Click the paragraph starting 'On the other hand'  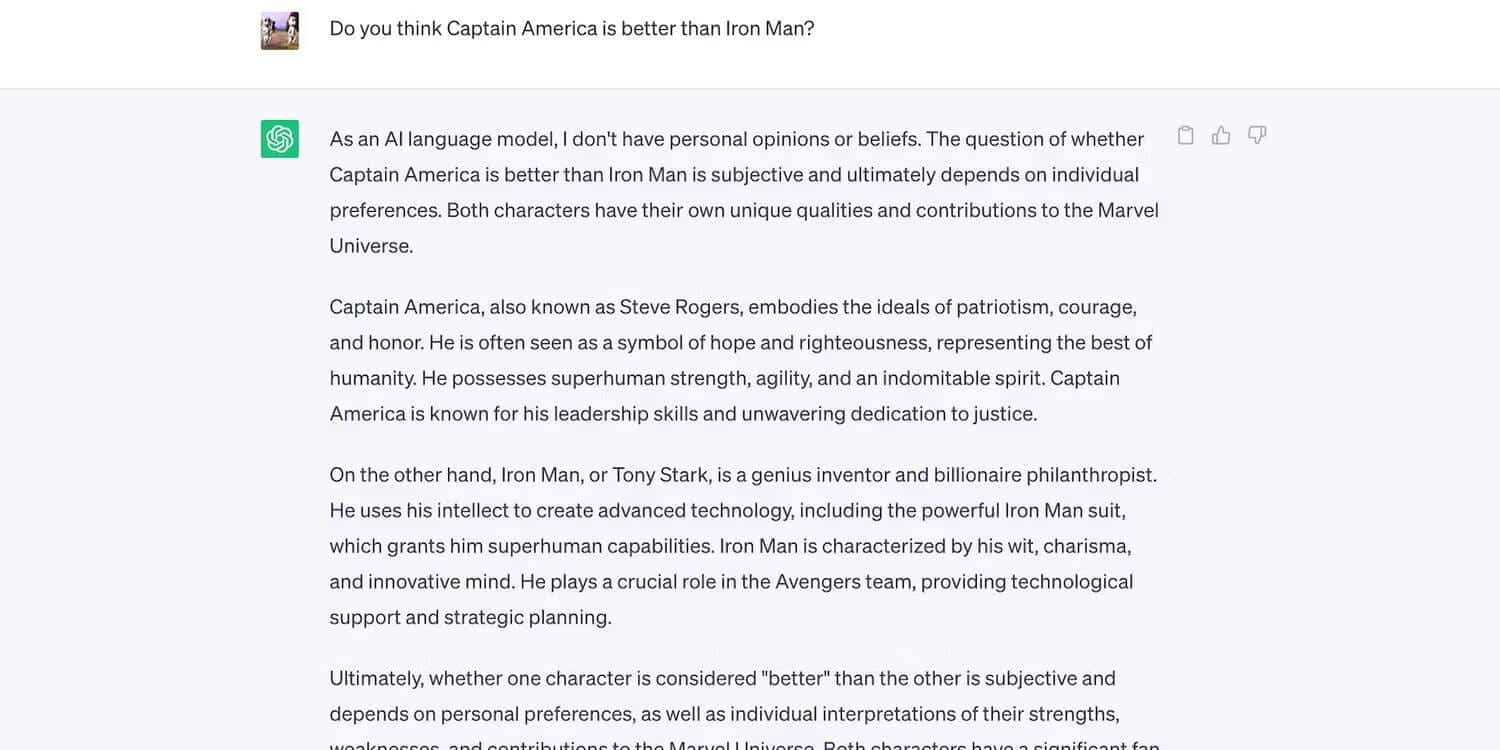point(740,546)
